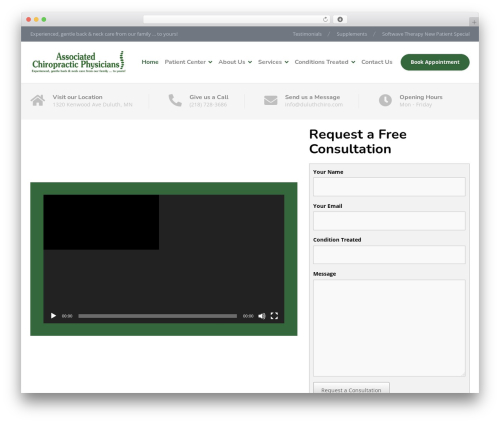This screenshot has width=500, height=423.
Task: Click the clock icon beside Opening Hours
Action: [385, 100]
